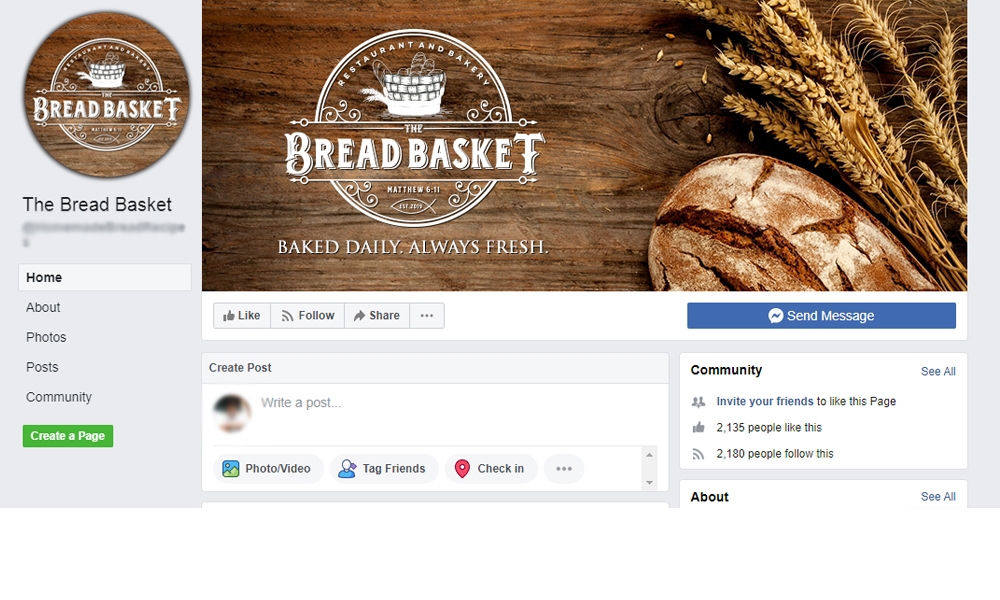
Task: Send a message via Messenger button
Action: click(x=821, y=316)
